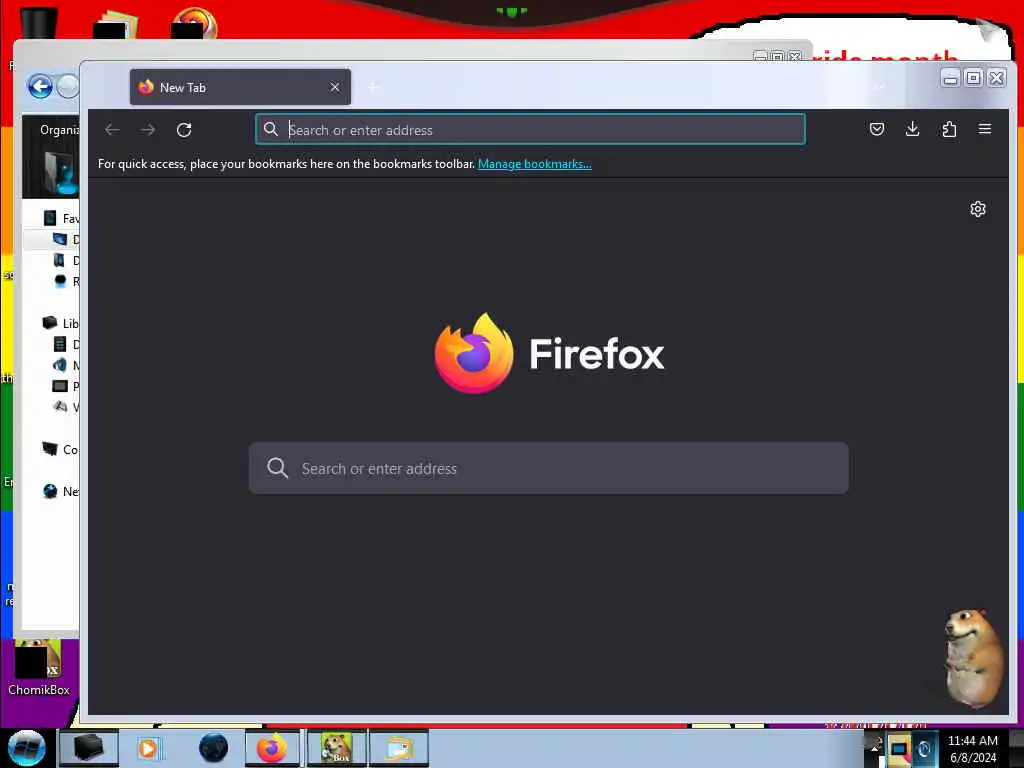Select Computer in Explorer navigation pane

[x=61, y=449]
